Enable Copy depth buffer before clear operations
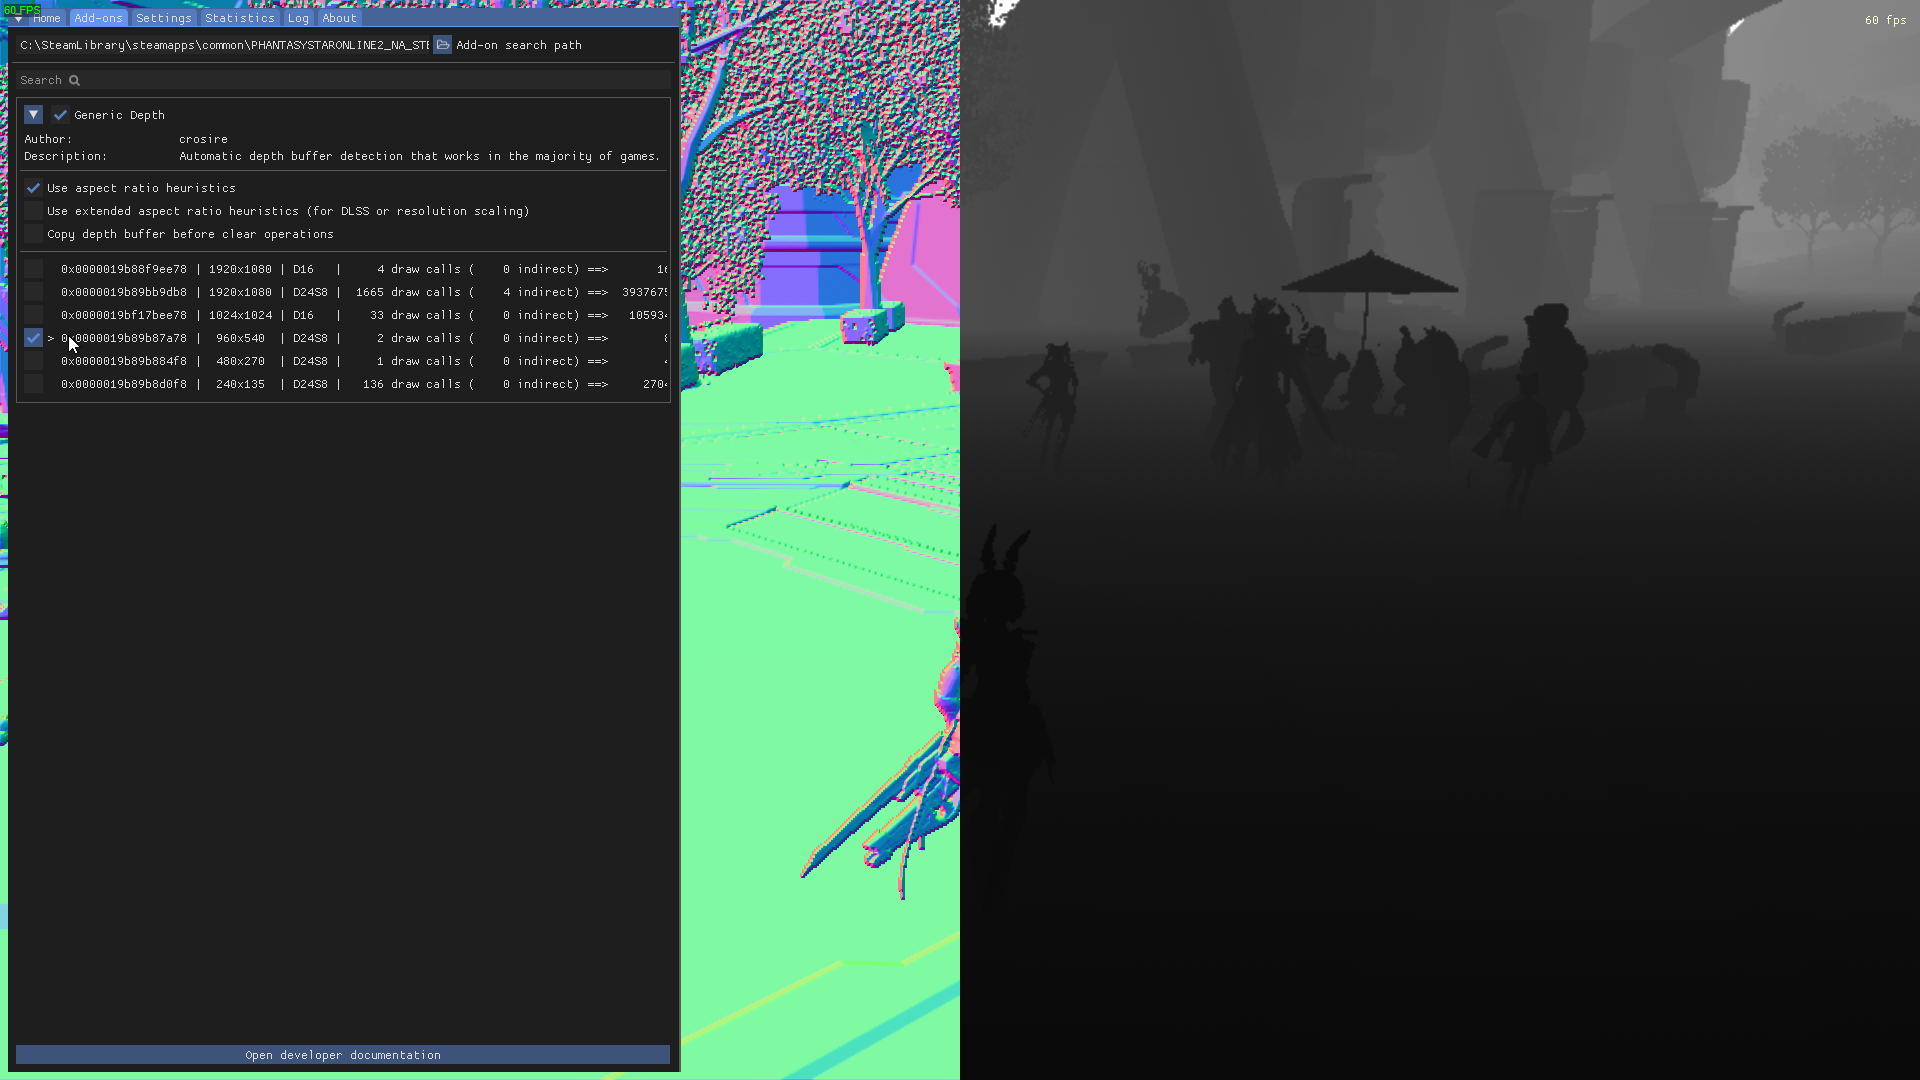The width and height of the screenshot is (1920, 1080). [33, 233]
